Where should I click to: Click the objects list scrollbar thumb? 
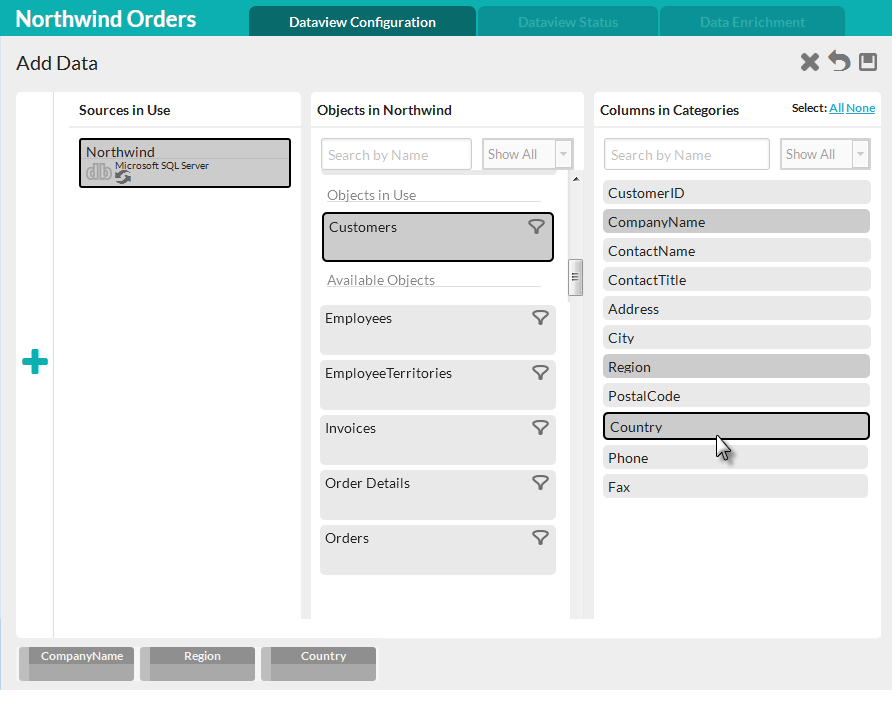575,277
